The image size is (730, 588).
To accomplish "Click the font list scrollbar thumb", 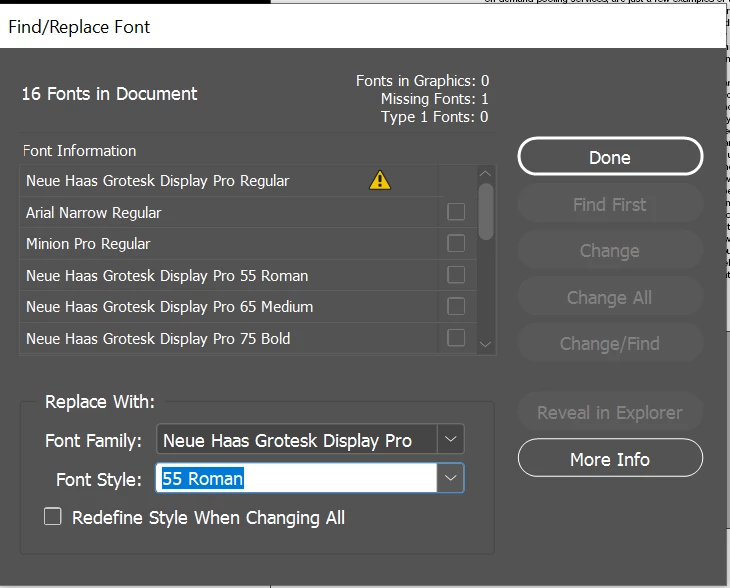I will (x=486, y=211).
